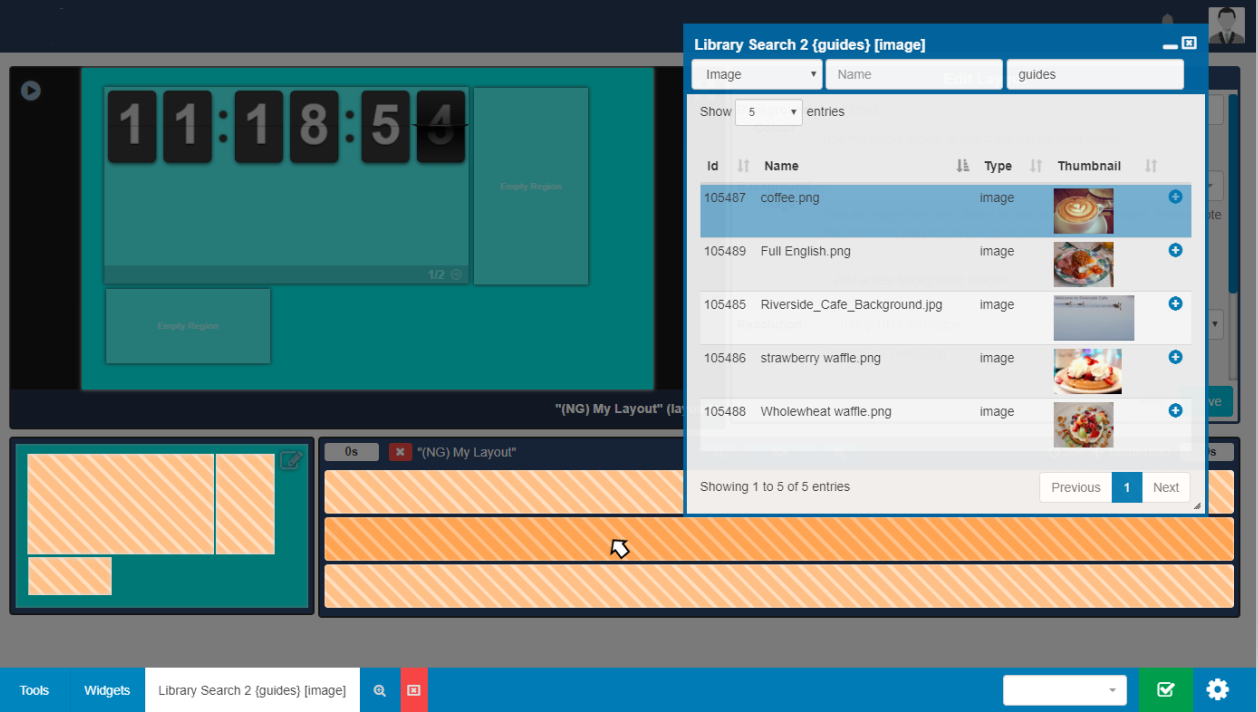Screen dimensions: 1258x712
Task: Click the green checkmark button in toolbar
Action: coord(1165,689)
